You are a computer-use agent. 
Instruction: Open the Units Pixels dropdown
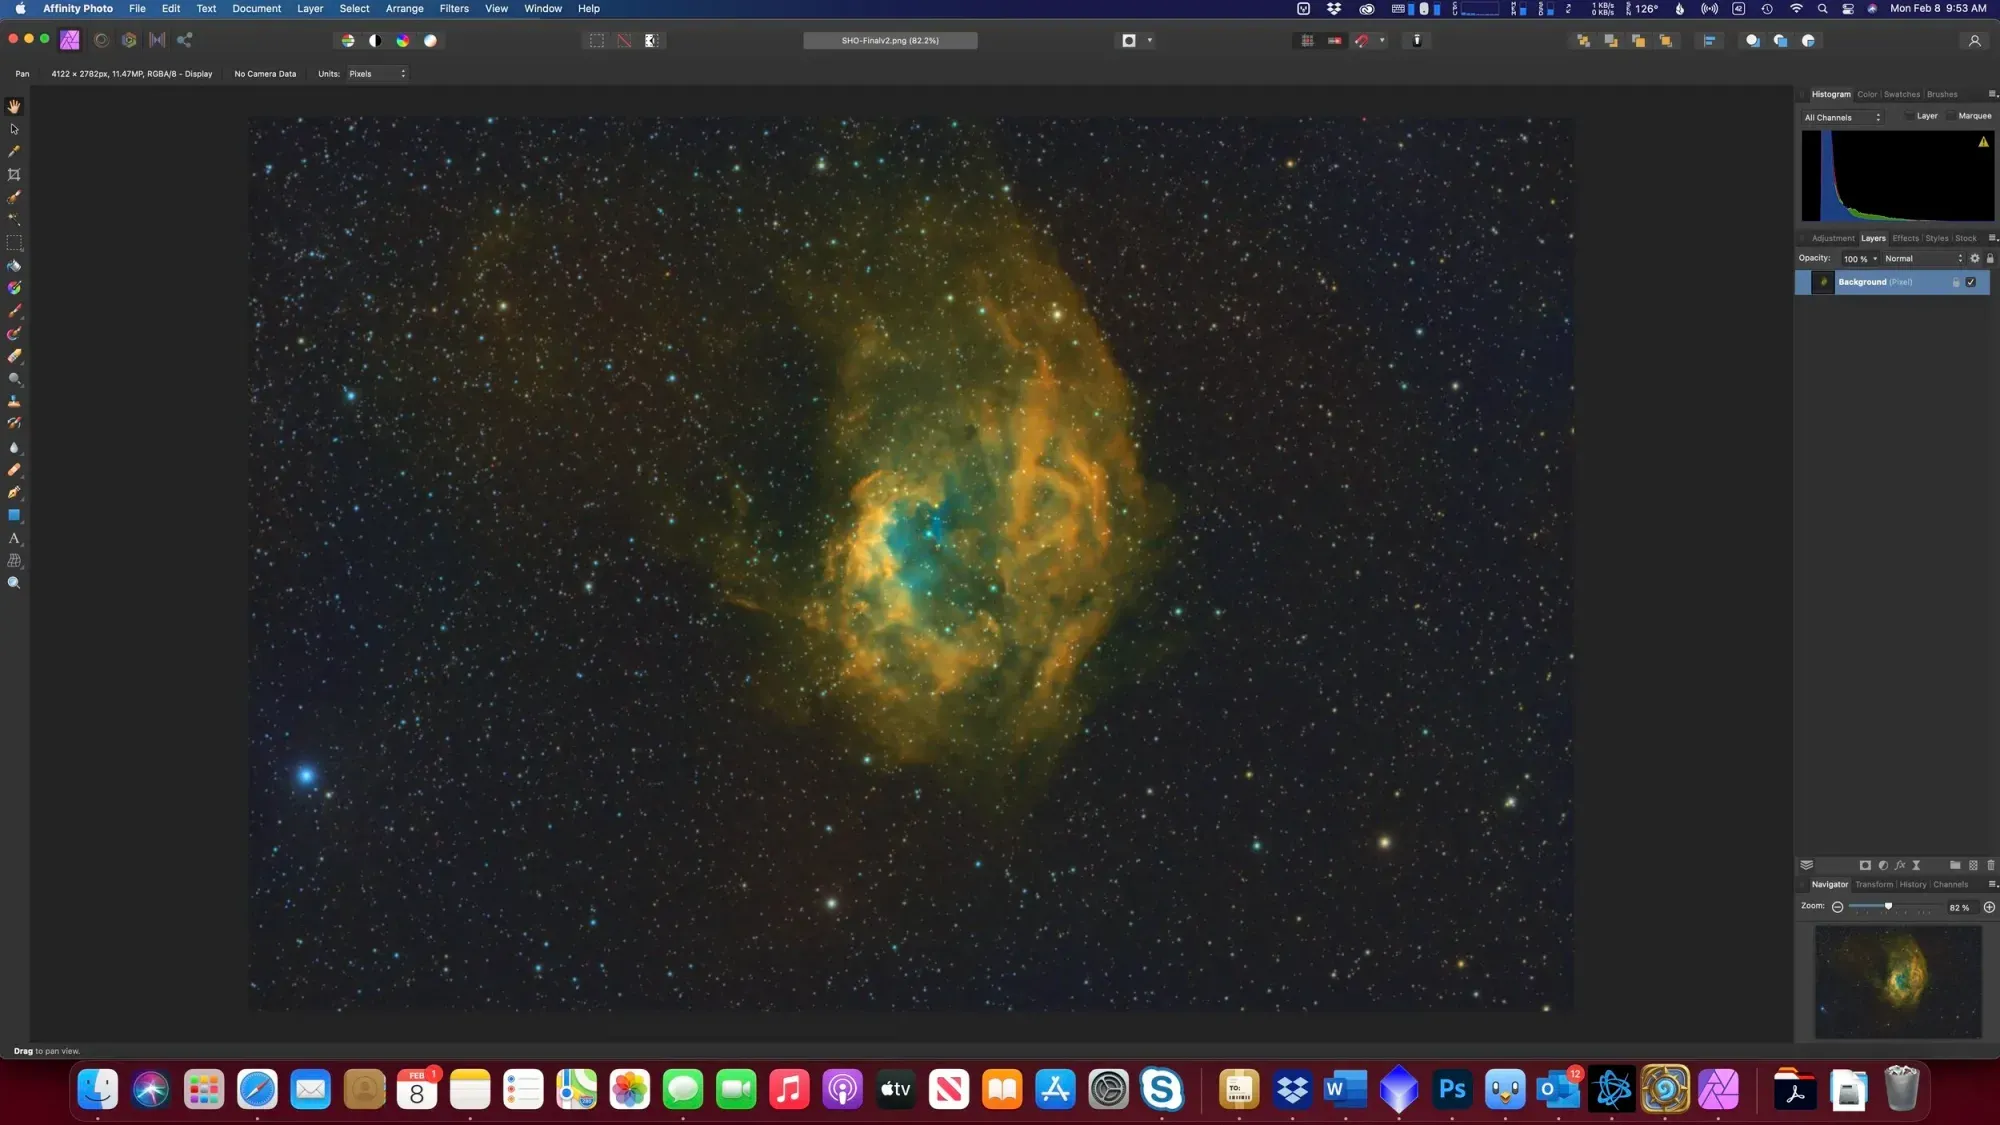[x=377, y=74]
